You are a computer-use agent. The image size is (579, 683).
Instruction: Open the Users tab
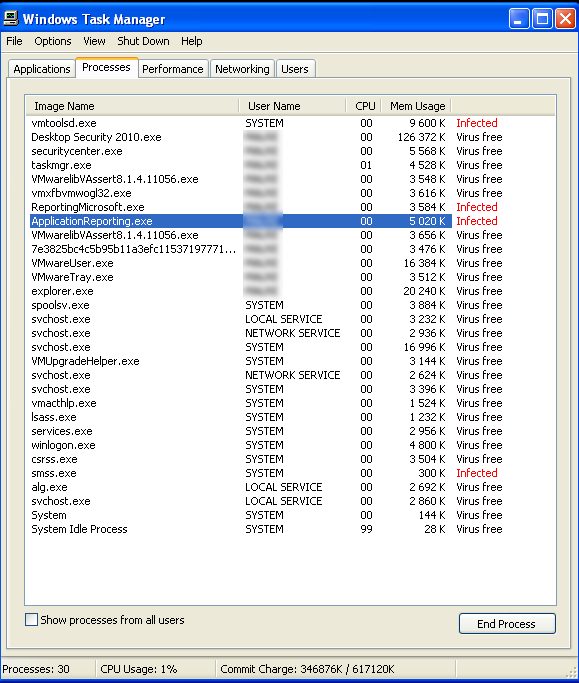pos(295,69)
